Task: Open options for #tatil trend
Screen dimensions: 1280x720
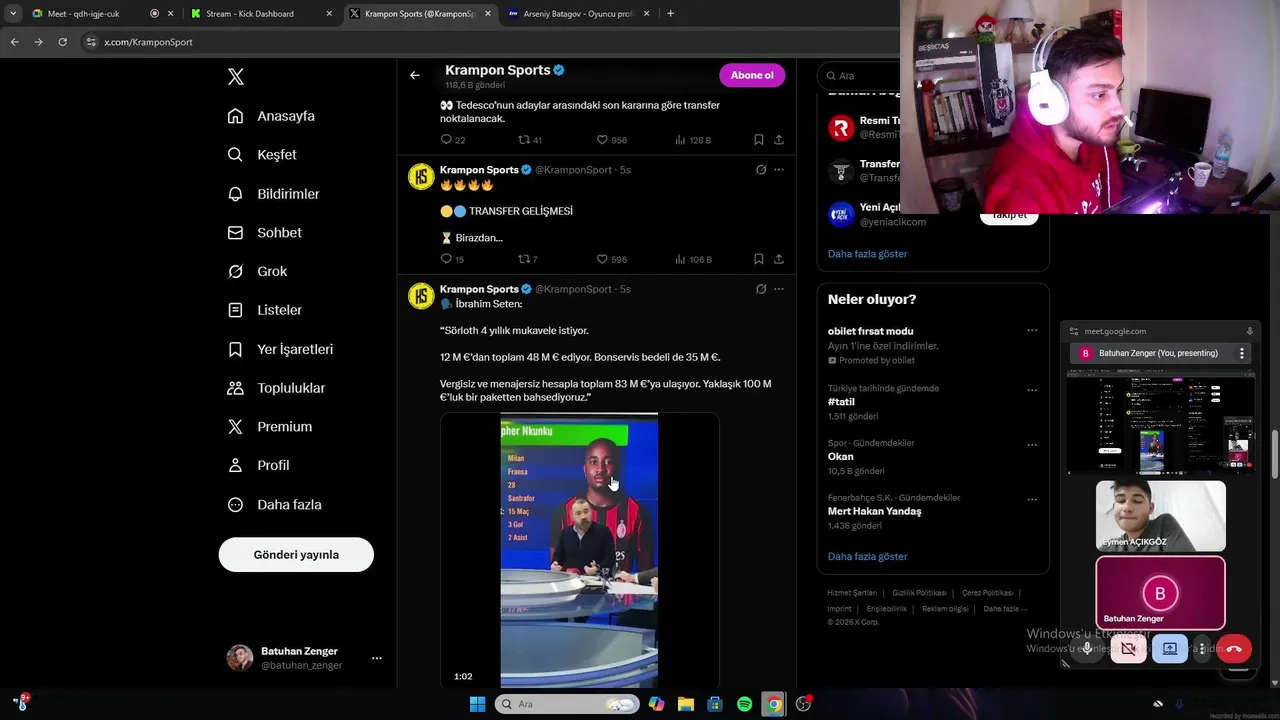Action: coord(1032,390)
